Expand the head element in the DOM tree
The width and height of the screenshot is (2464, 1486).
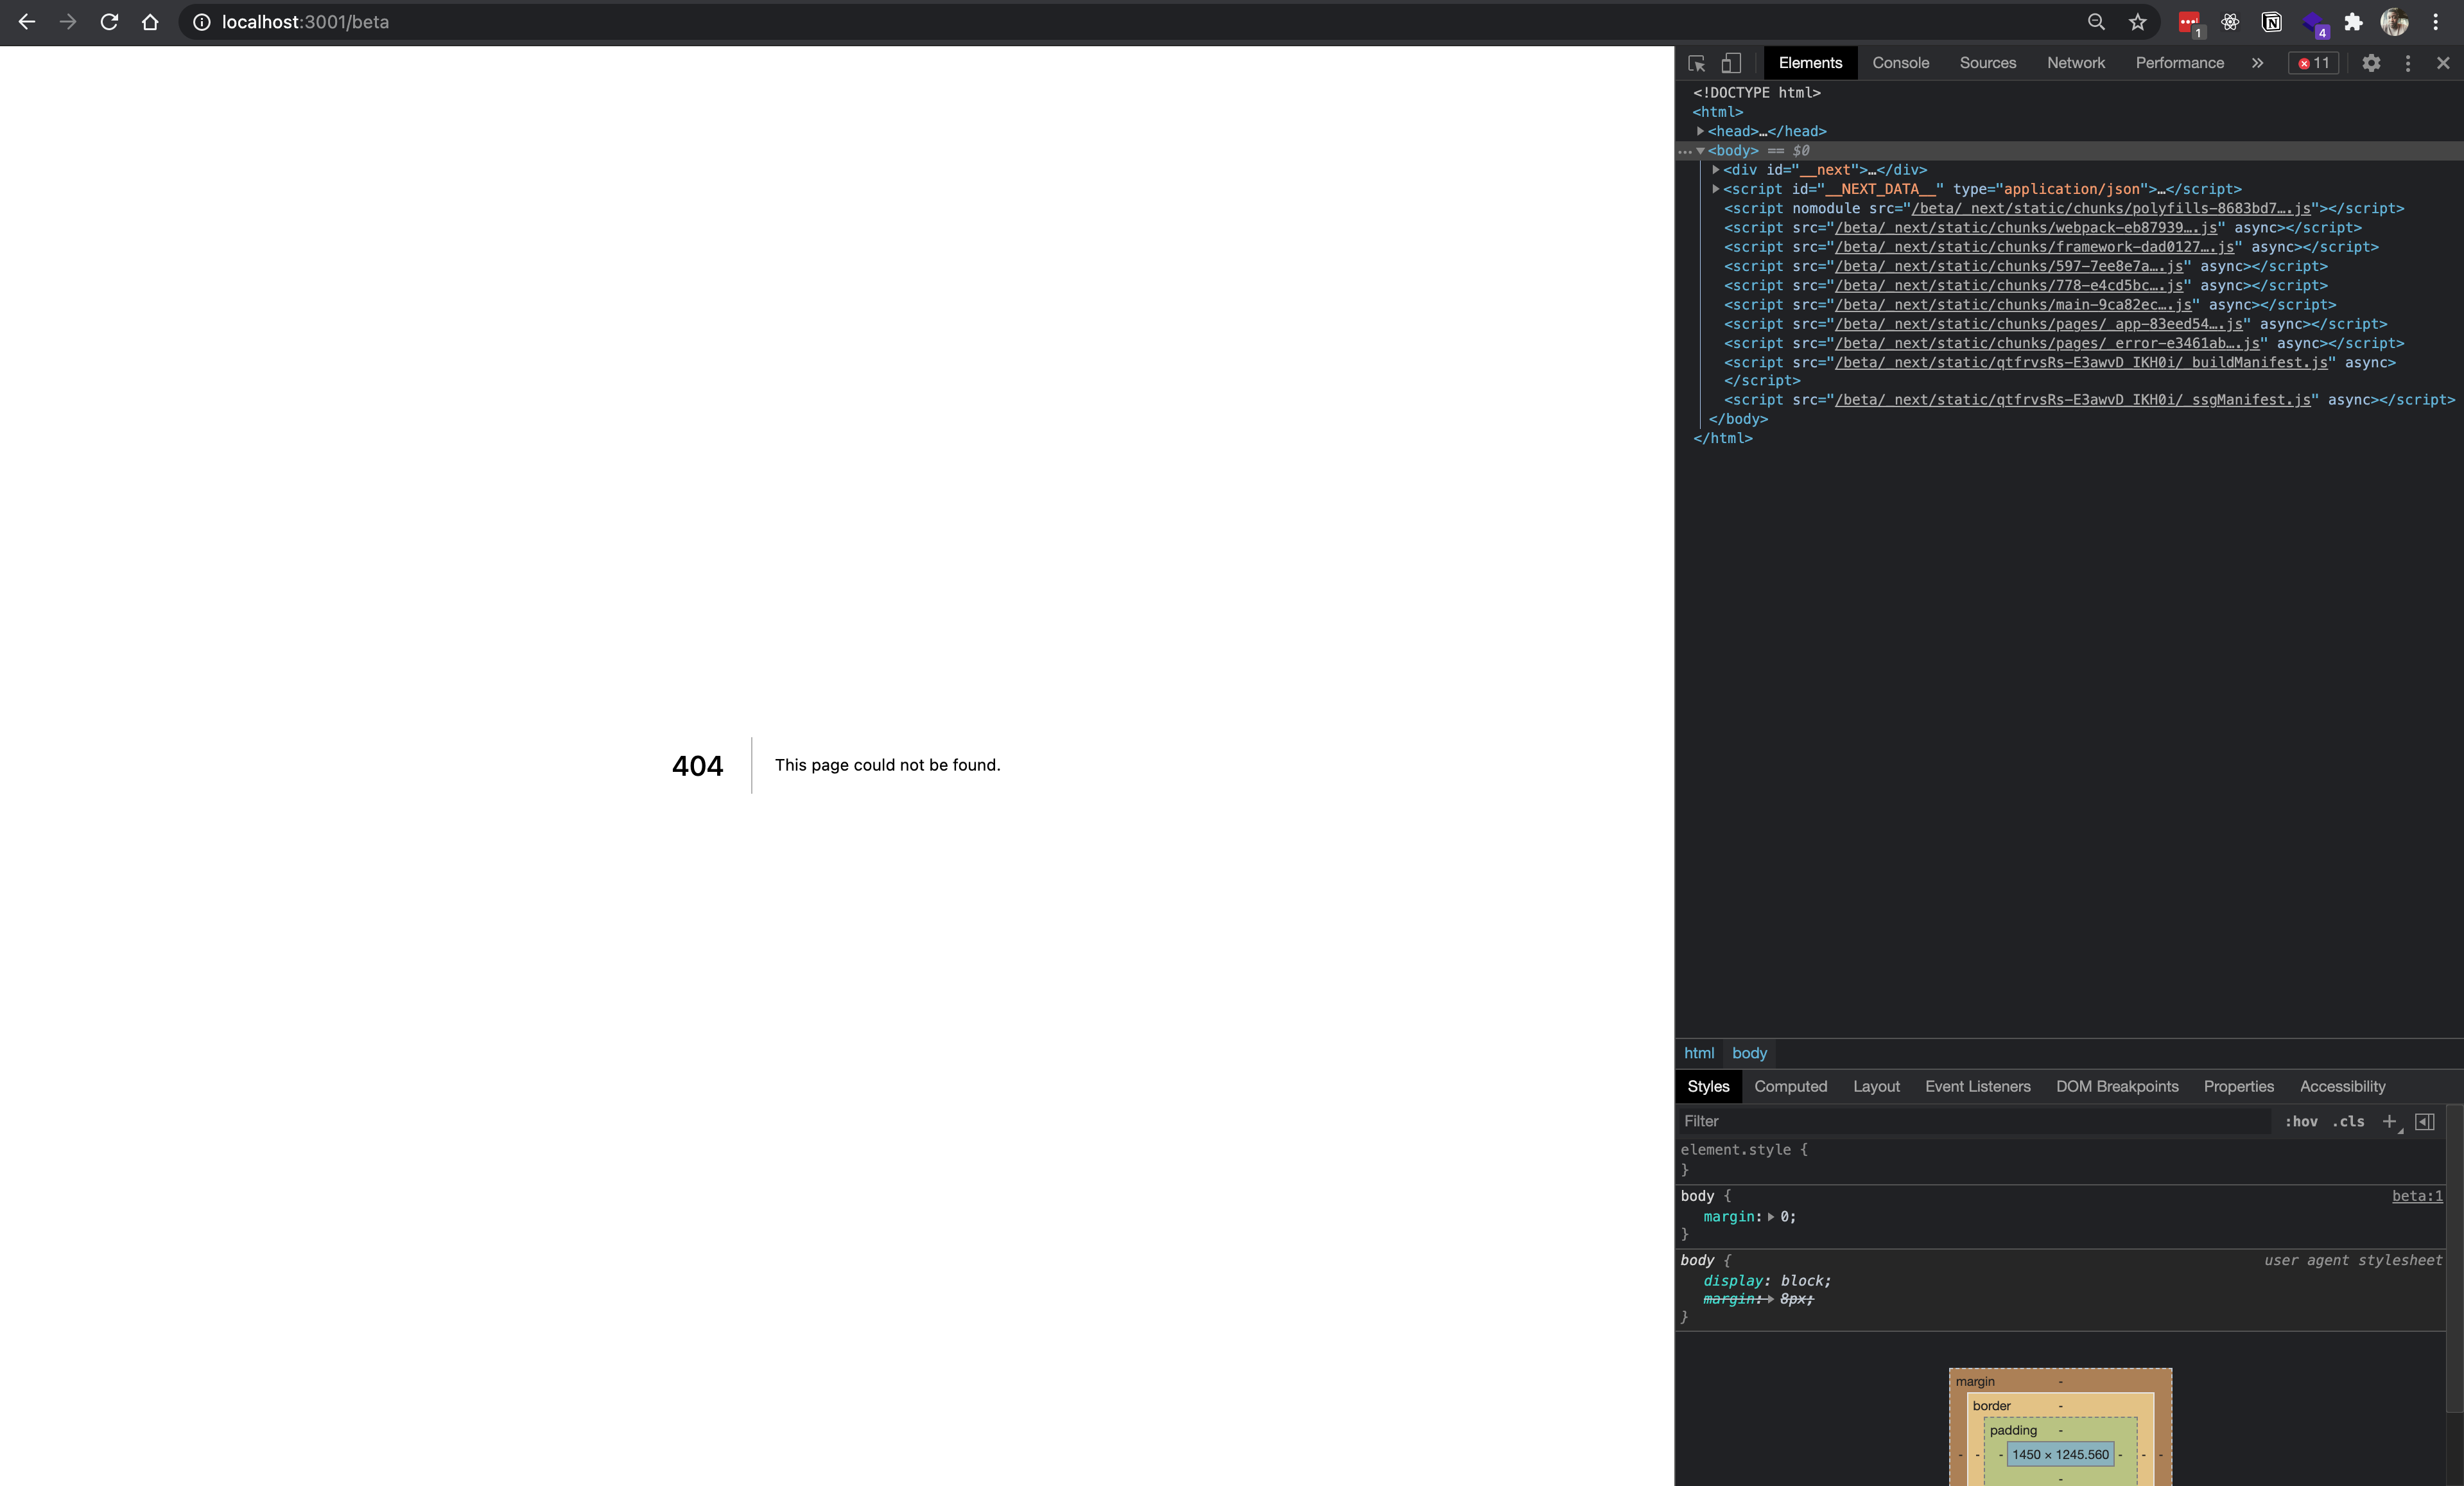coord(1700,131)
